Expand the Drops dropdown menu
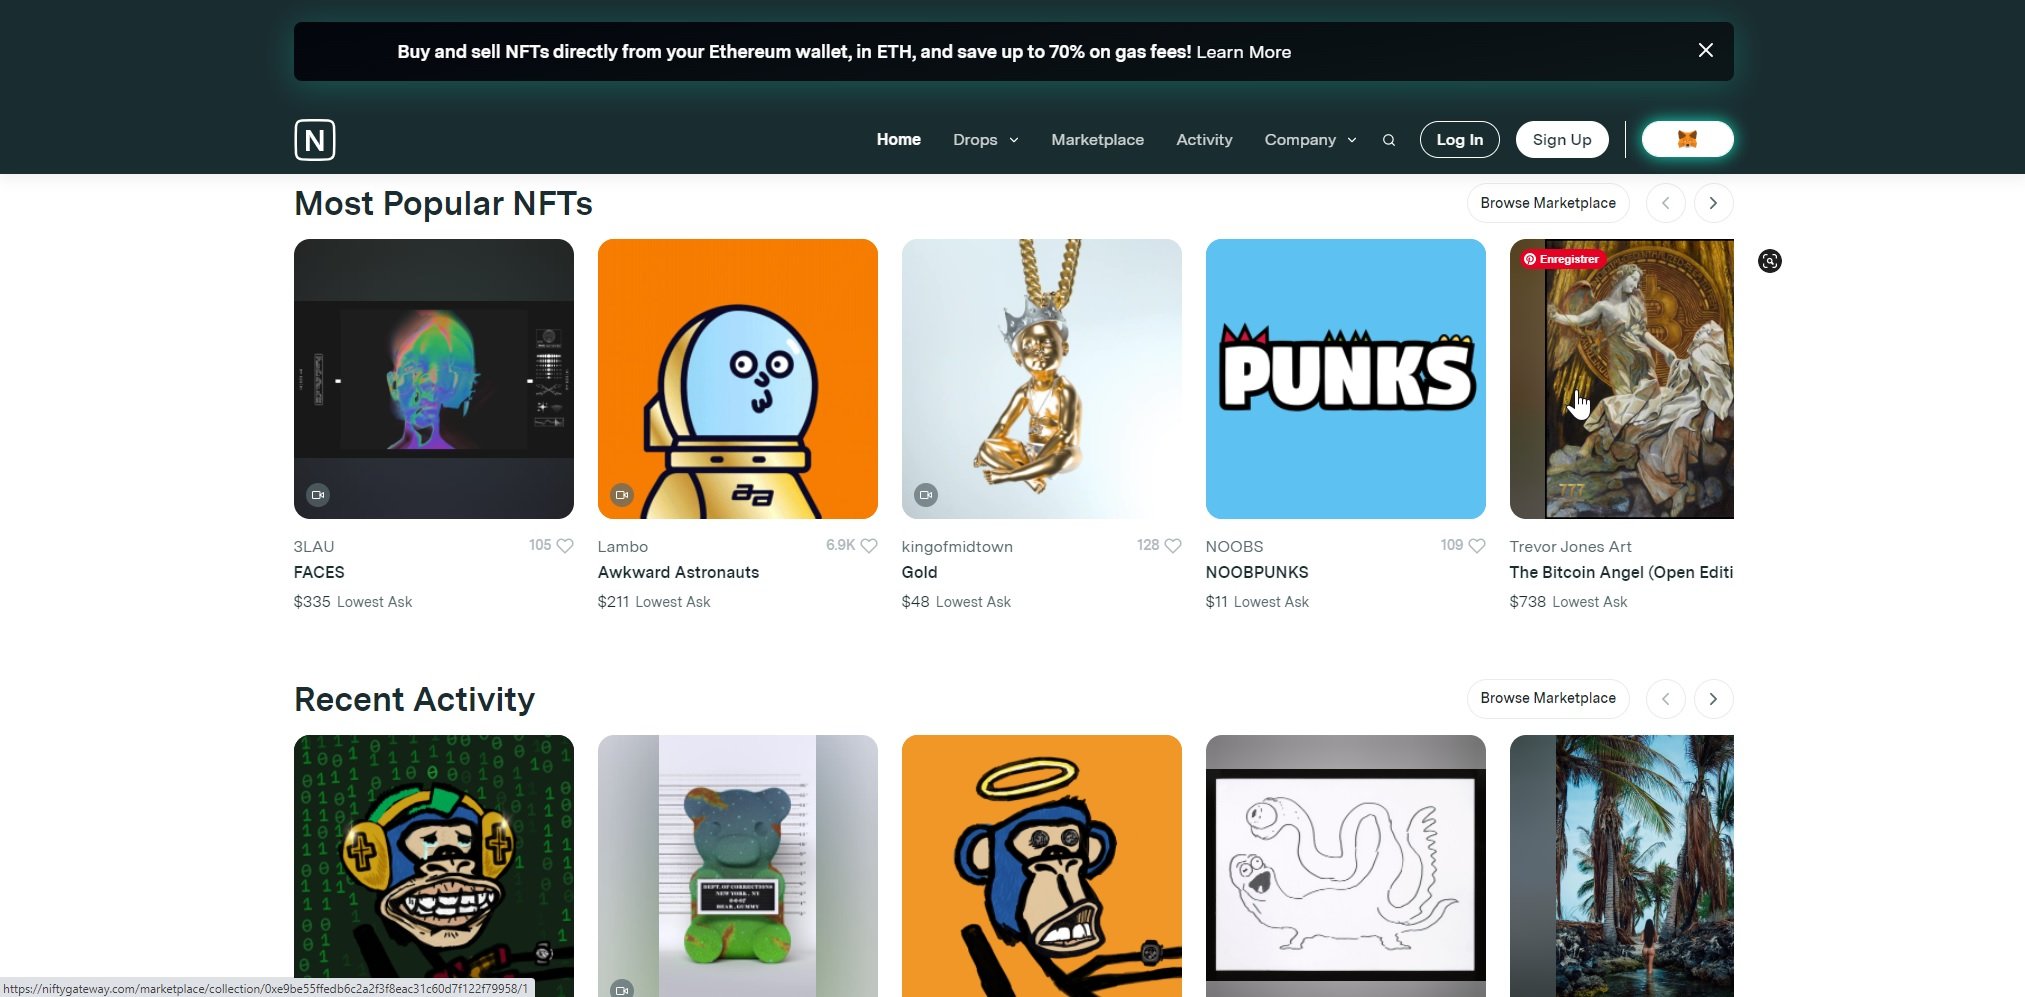 click(x=985, y=140)
